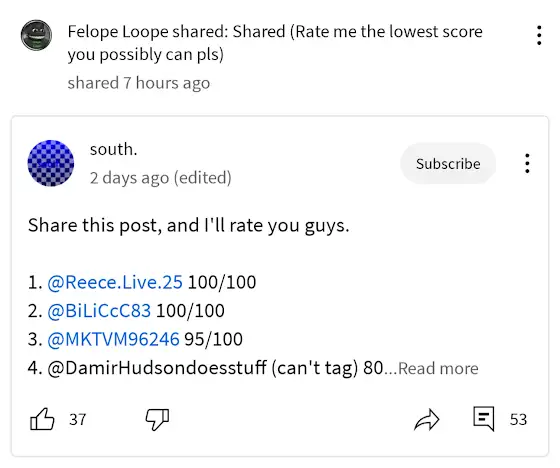Open south.'s checkered blue avatar
560x468 pixels.
(51, 163)
